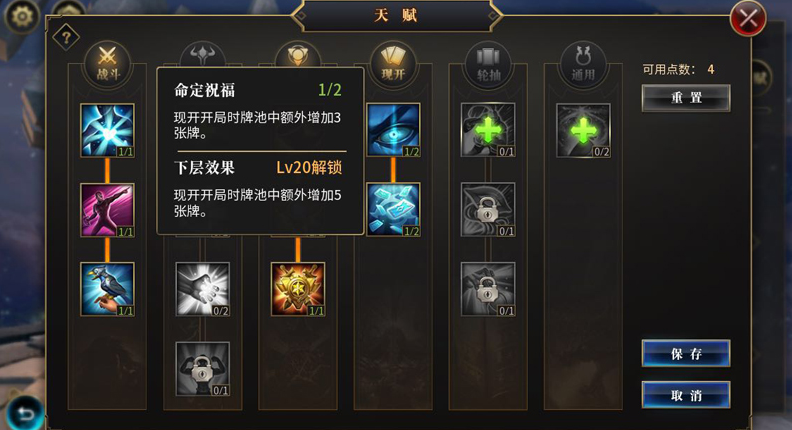The image size is (792, 430).
Task: Save talents with the 保存 button
Action: tap(686, 353)
